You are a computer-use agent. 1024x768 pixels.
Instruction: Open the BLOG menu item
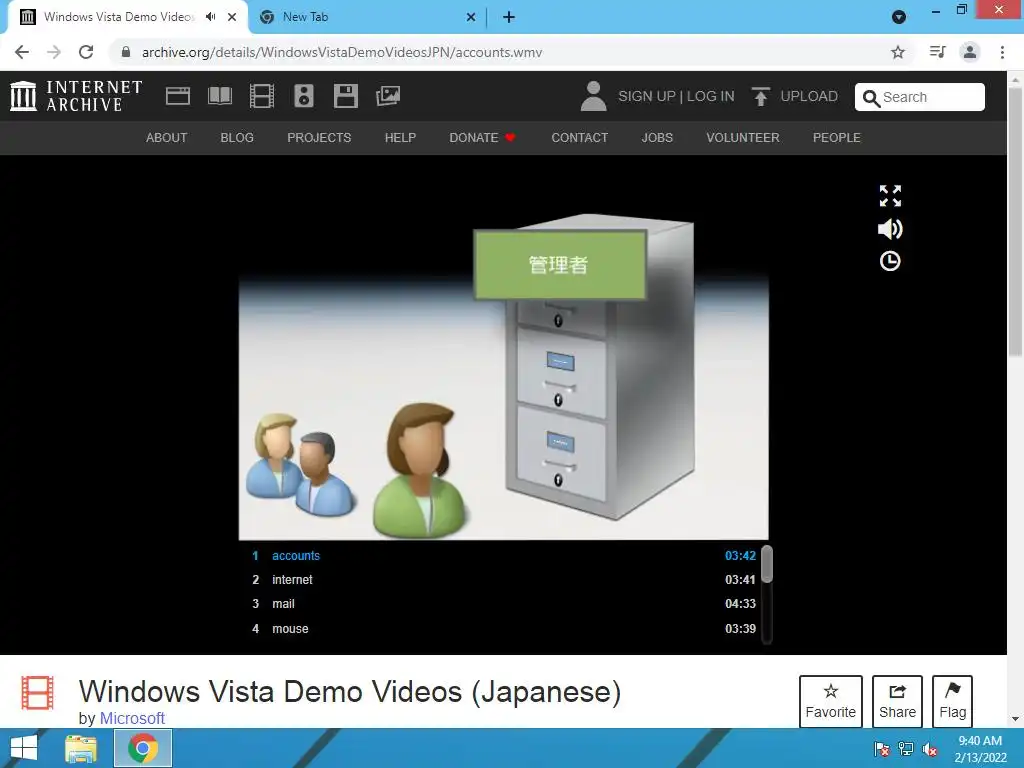pos(237,138)
